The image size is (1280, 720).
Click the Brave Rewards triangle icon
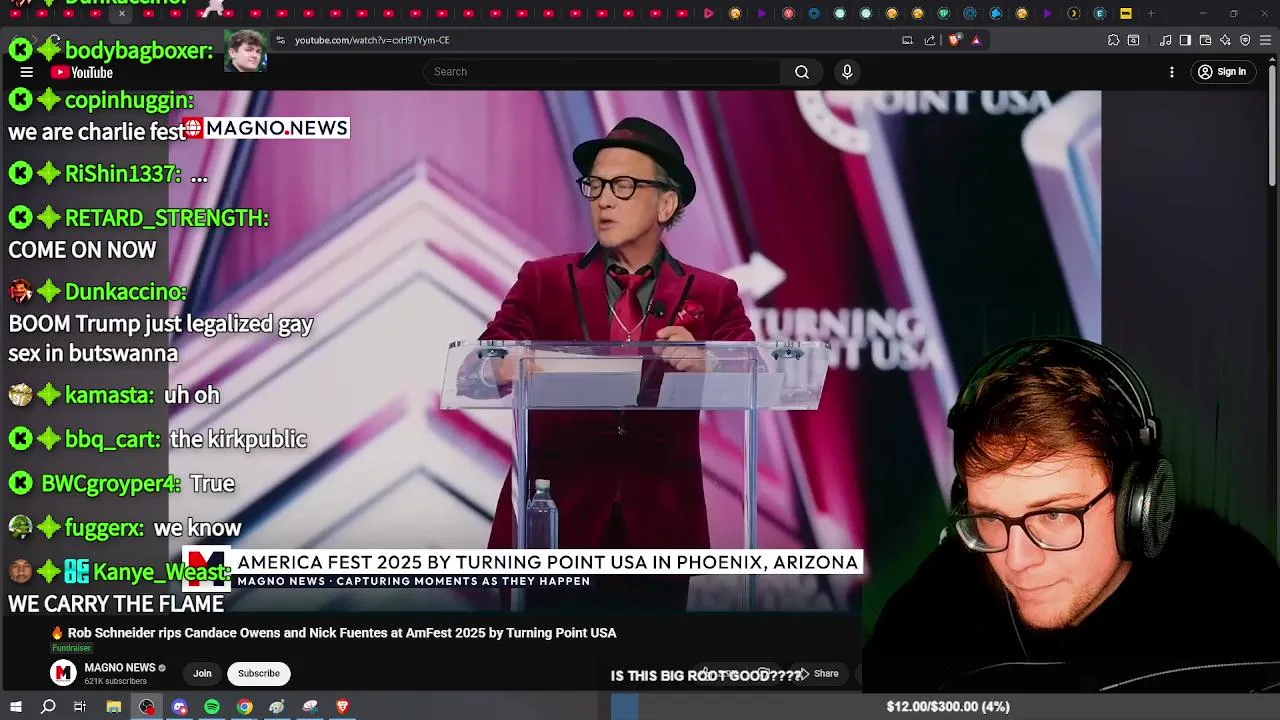976,40
